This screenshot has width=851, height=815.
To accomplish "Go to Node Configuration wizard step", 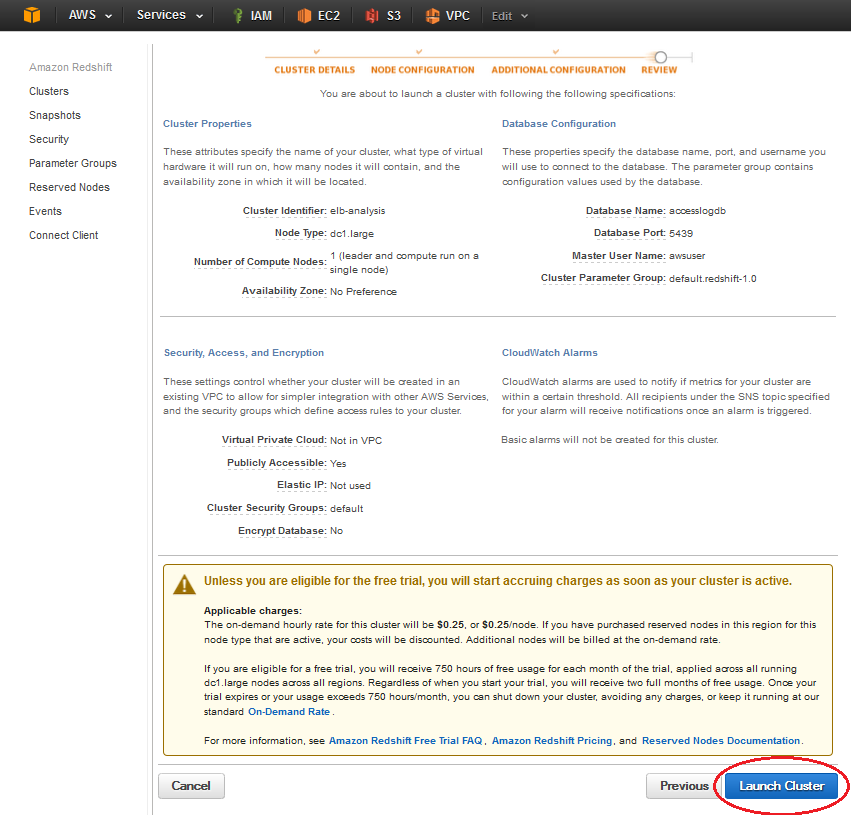I will coord(422,70).
